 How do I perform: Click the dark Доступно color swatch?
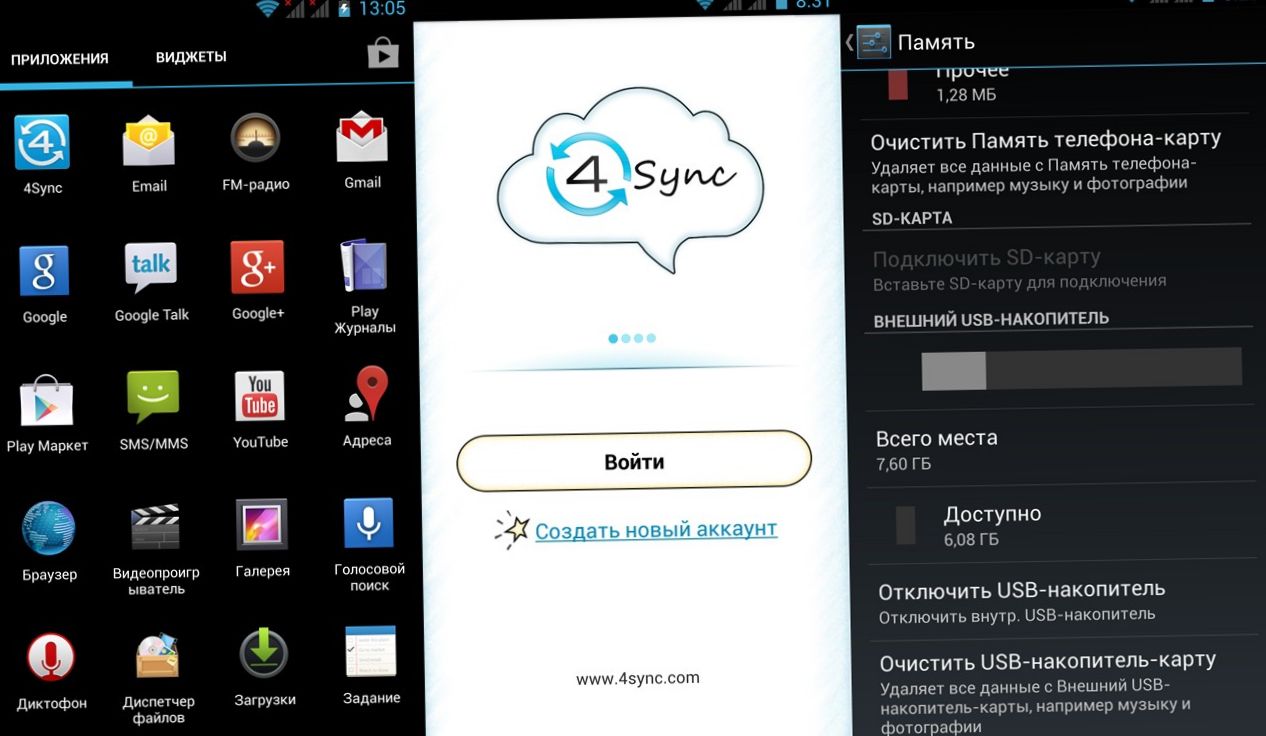point(905,525)
